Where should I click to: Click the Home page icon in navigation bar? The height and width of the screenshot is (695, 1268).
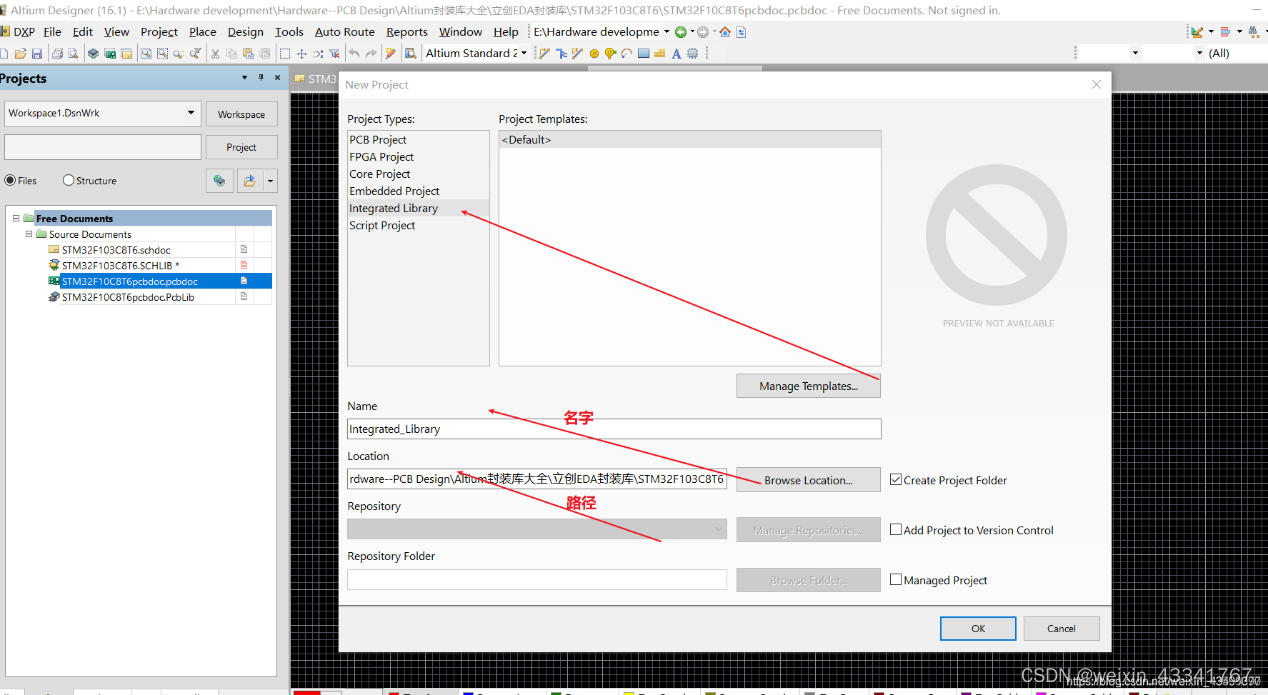coord(725,32)
